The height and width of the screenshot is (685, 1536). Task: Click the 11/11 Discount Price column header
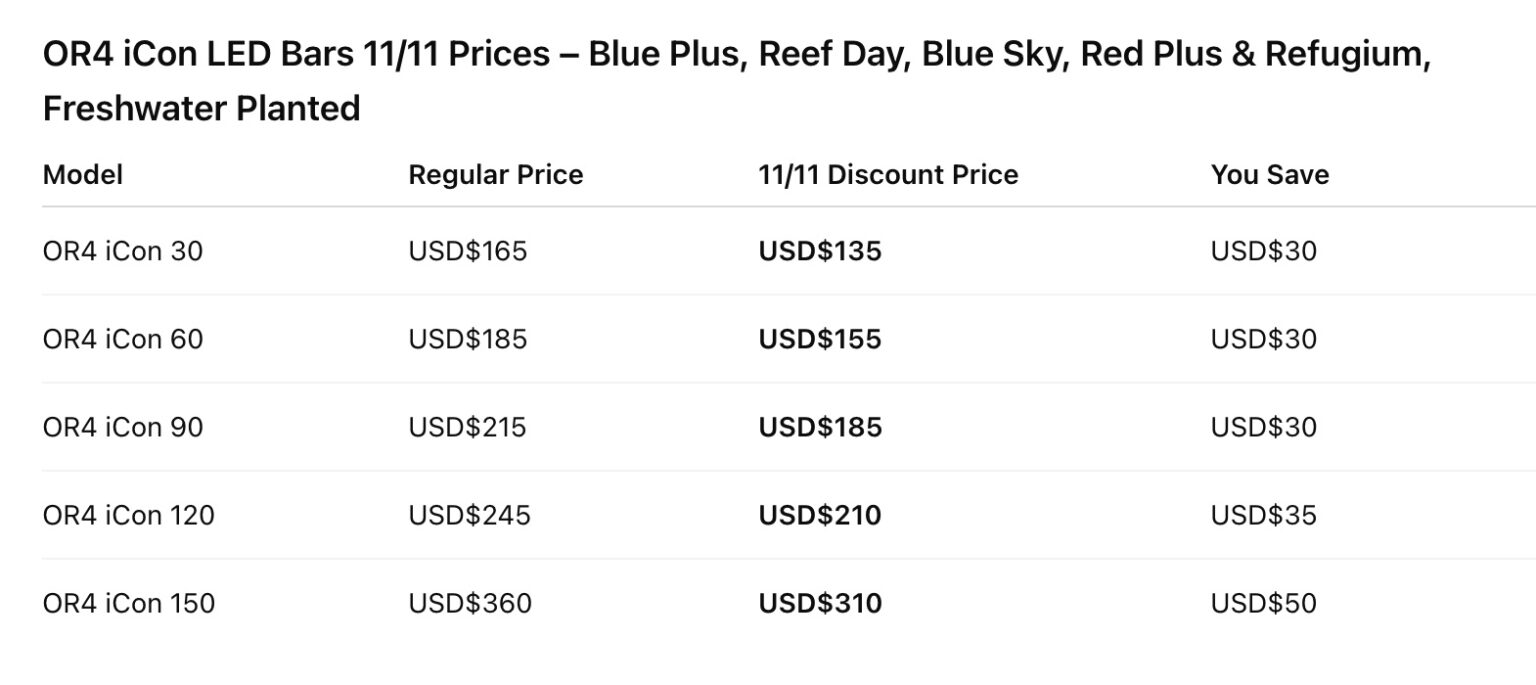click(x=888, y=175)
